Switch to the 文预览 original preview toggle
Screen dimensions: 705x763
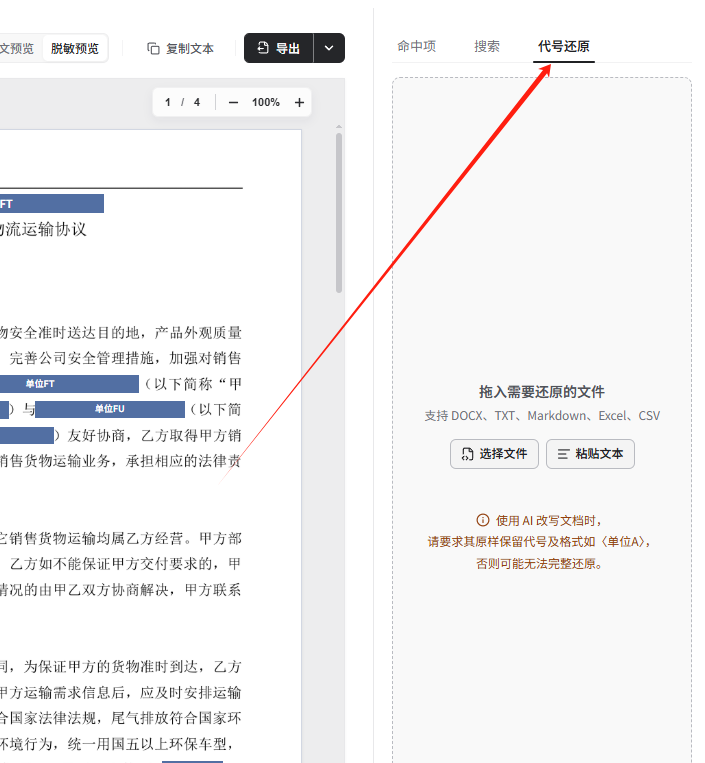18,48
